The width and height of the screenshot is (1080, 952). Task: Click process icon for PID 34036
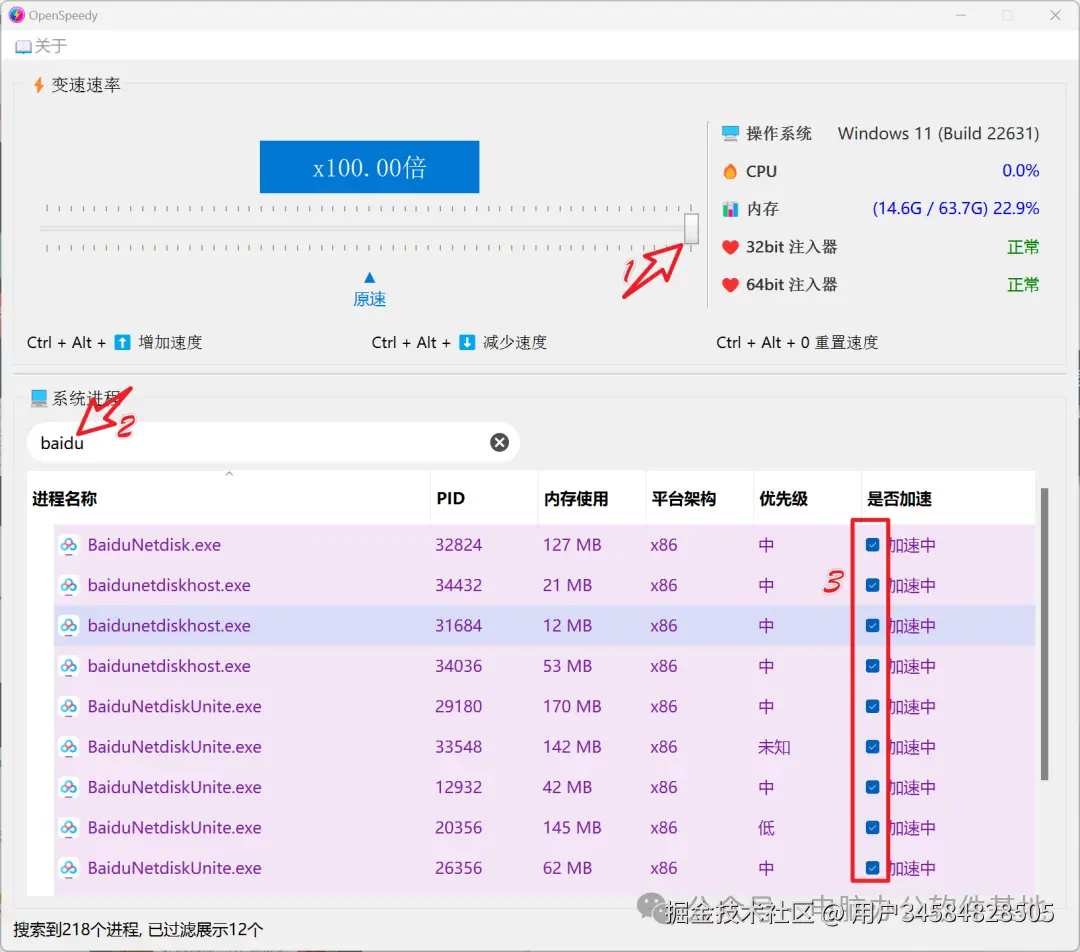pyautogui.click(x=68, y=665)
